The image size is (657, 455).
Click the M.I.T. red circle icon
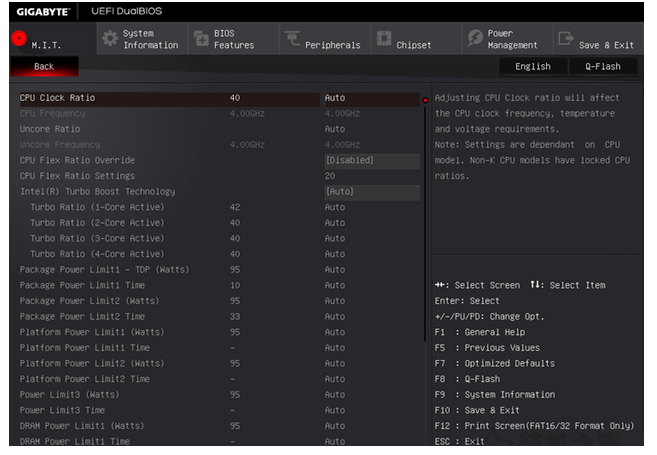19,38
